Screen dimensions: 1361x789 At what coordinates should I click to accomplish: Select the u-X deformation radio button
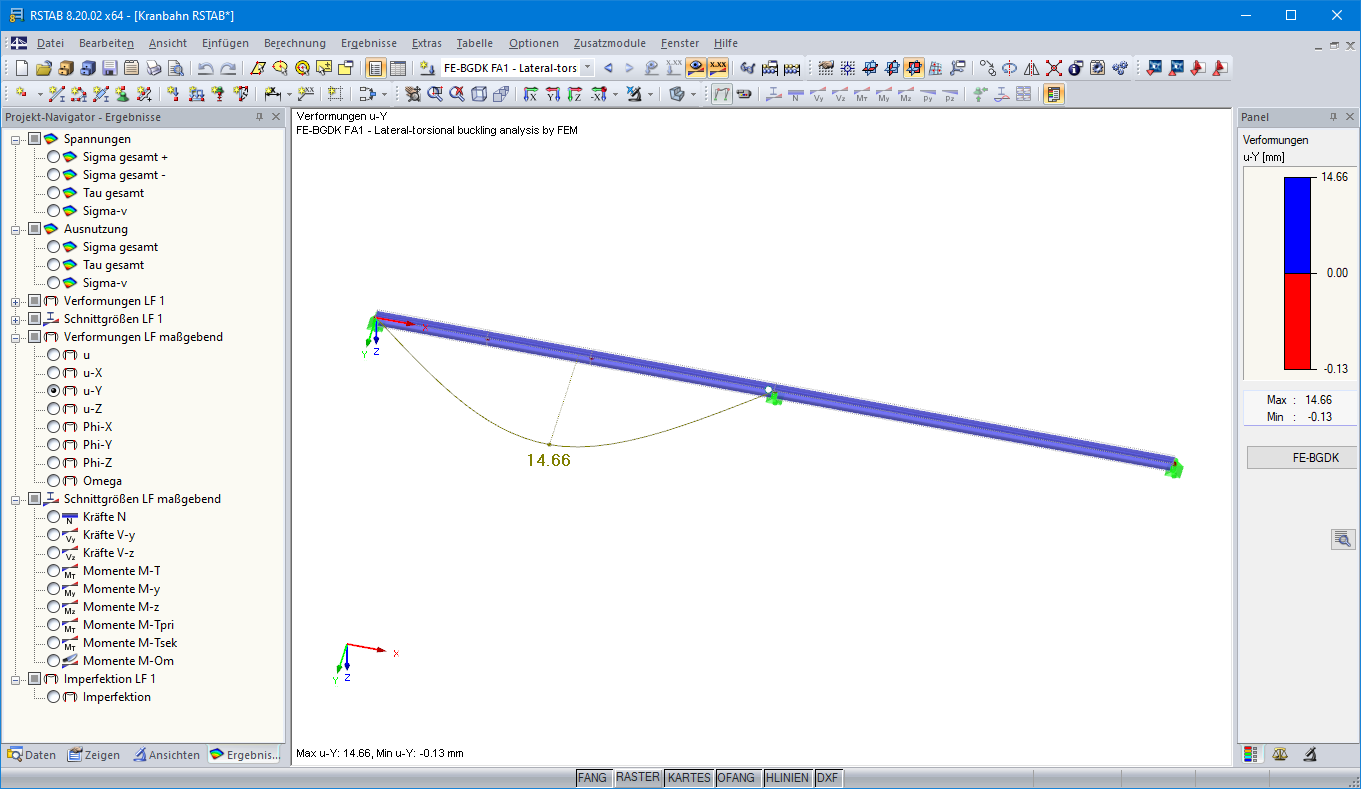[x=54, y=373]
